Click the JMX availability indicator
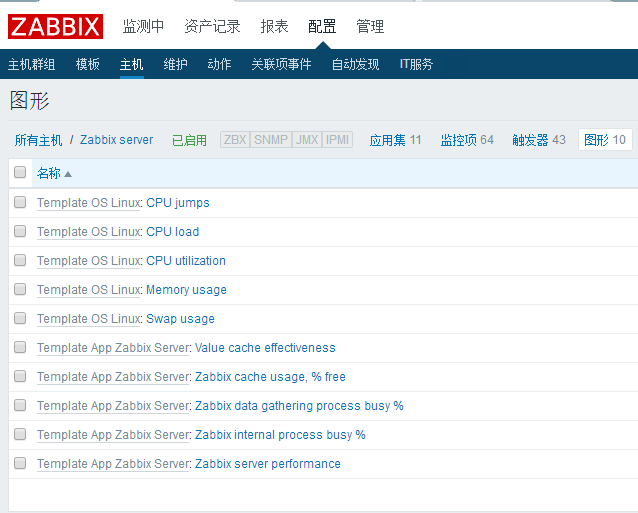638x513 pixels. 307,140
